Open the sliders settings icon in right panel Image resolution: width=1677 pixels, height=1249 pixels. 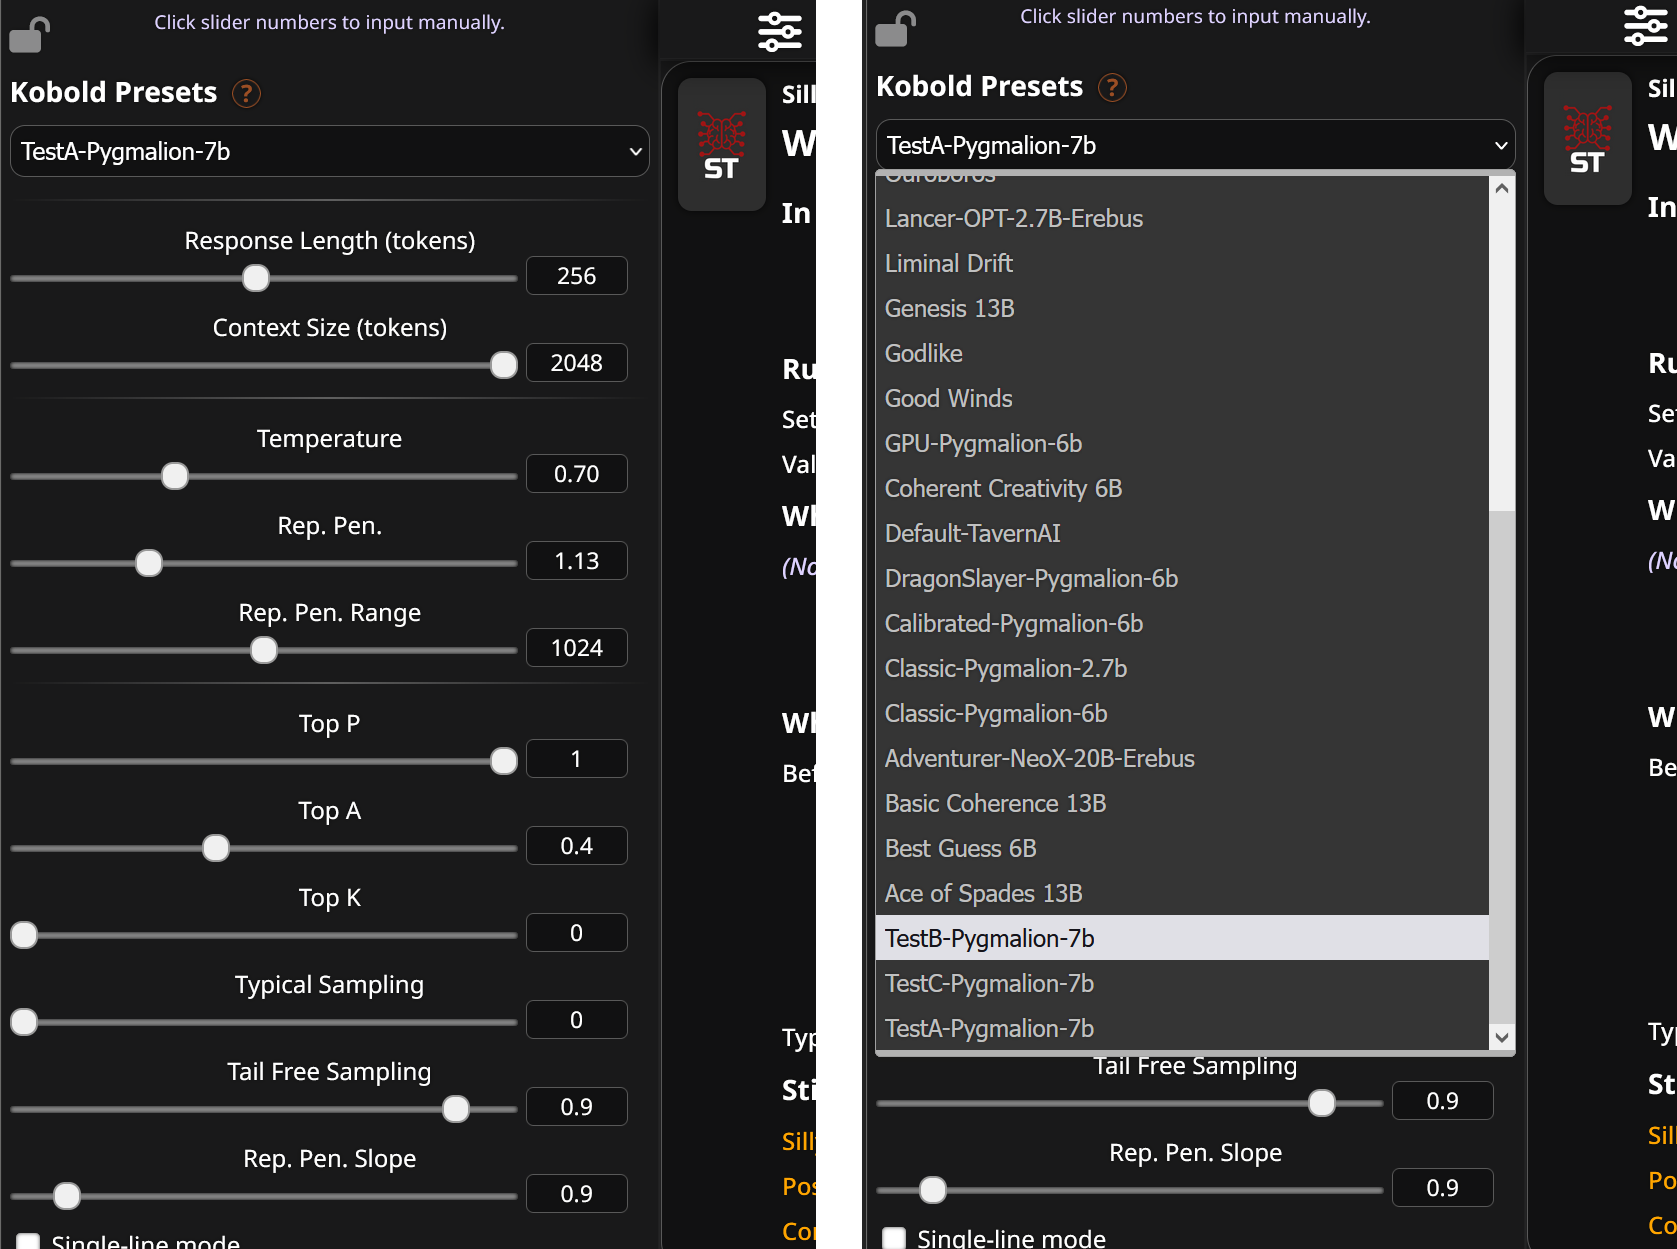click(1646, 25)
